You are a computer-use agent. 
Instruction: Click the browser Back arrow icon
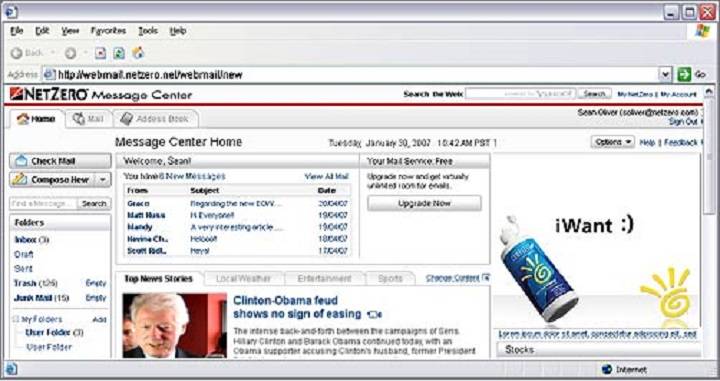[17, 53]
